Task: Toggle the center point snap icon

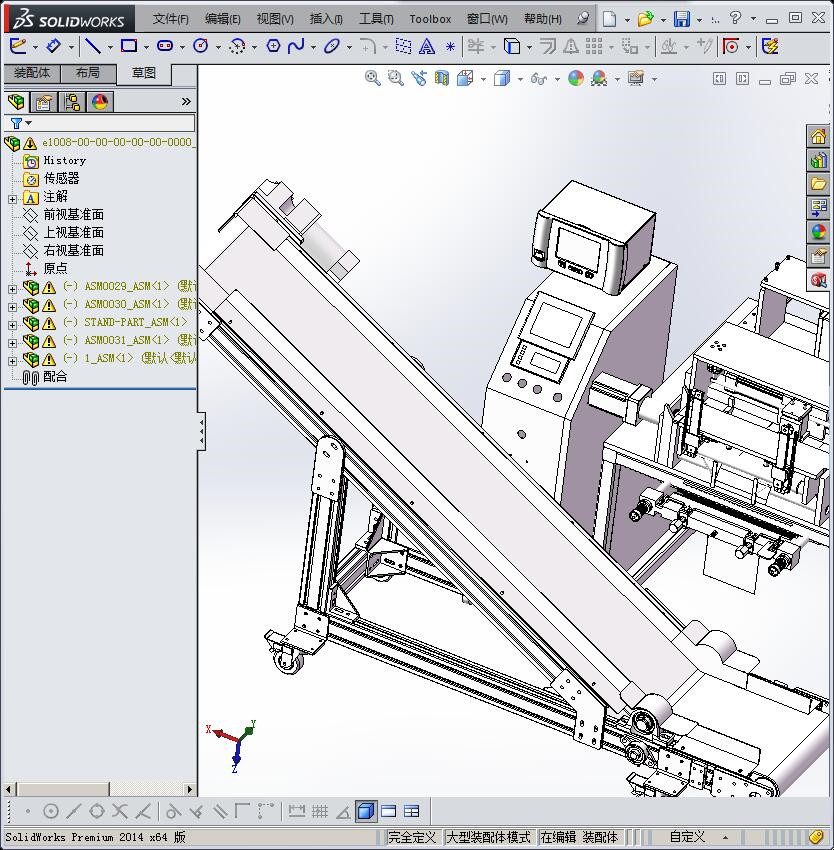Action: coord(51,811)
